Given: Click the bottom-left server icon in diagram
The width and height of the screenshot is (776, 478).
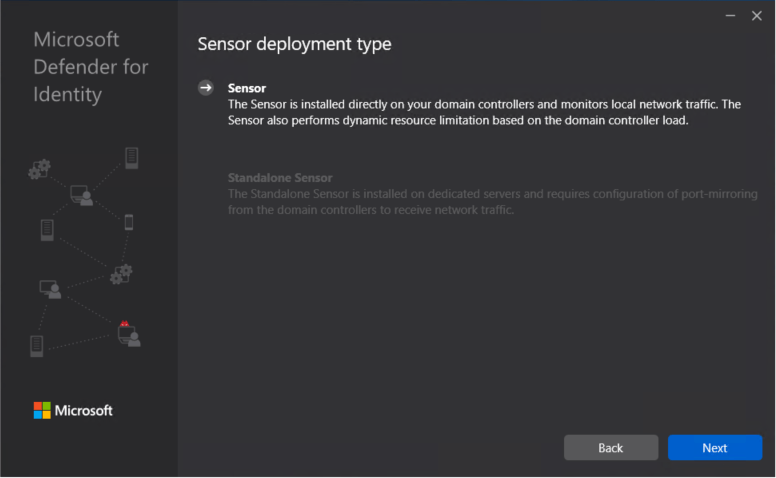Looking at the screenshot, I should pos(37,346).
